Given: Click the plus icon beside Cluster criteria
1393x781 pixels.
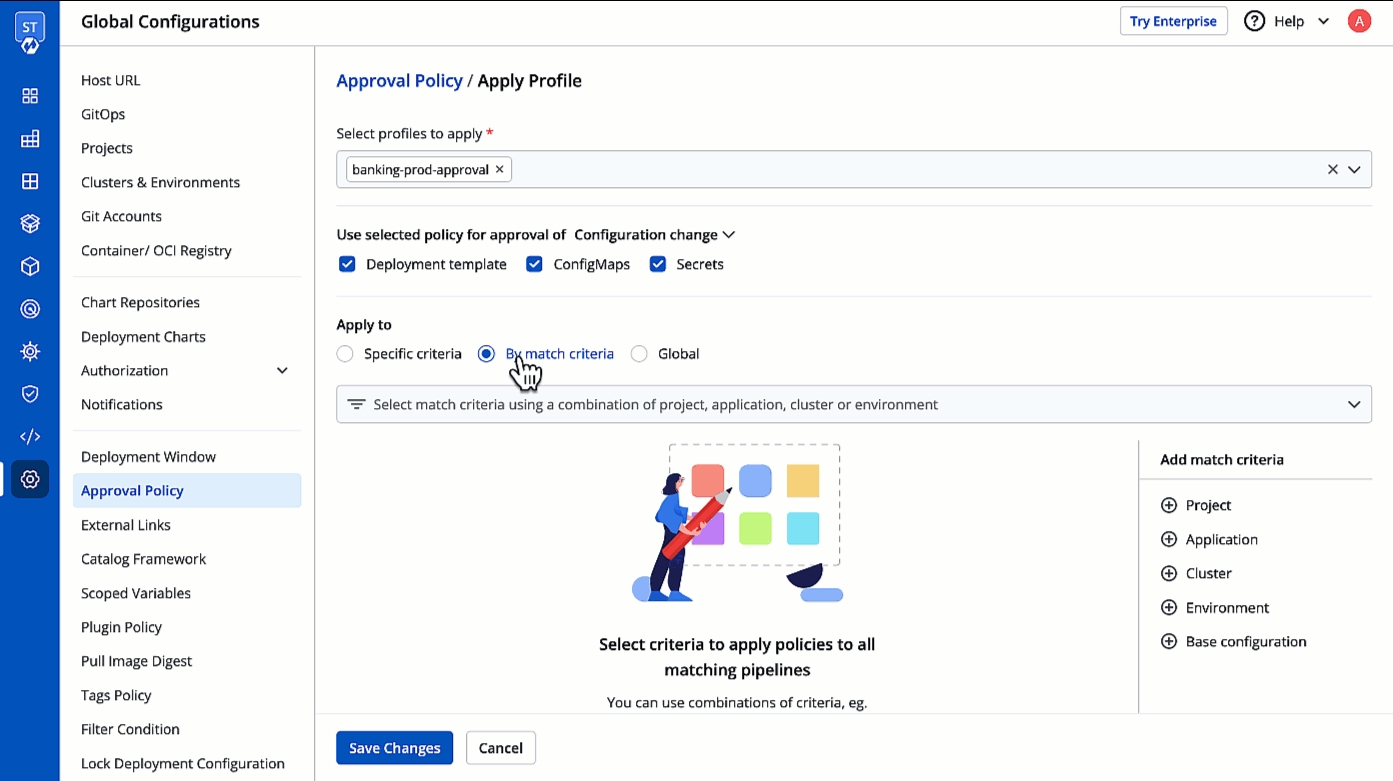Looking at the screenshot, I should point(1168,573).
